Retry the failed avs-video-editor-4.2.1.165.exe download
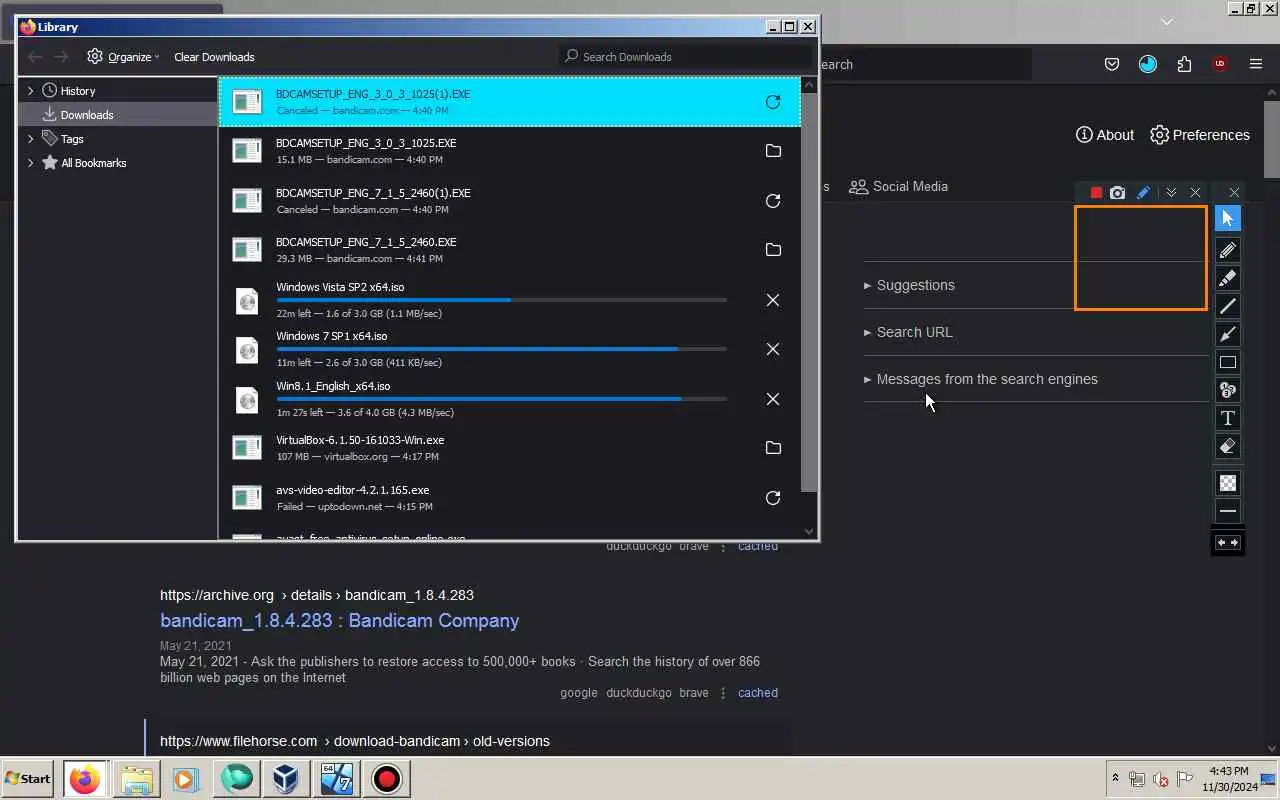This screenshot has height=800, width=1280. tap(773, 498)
